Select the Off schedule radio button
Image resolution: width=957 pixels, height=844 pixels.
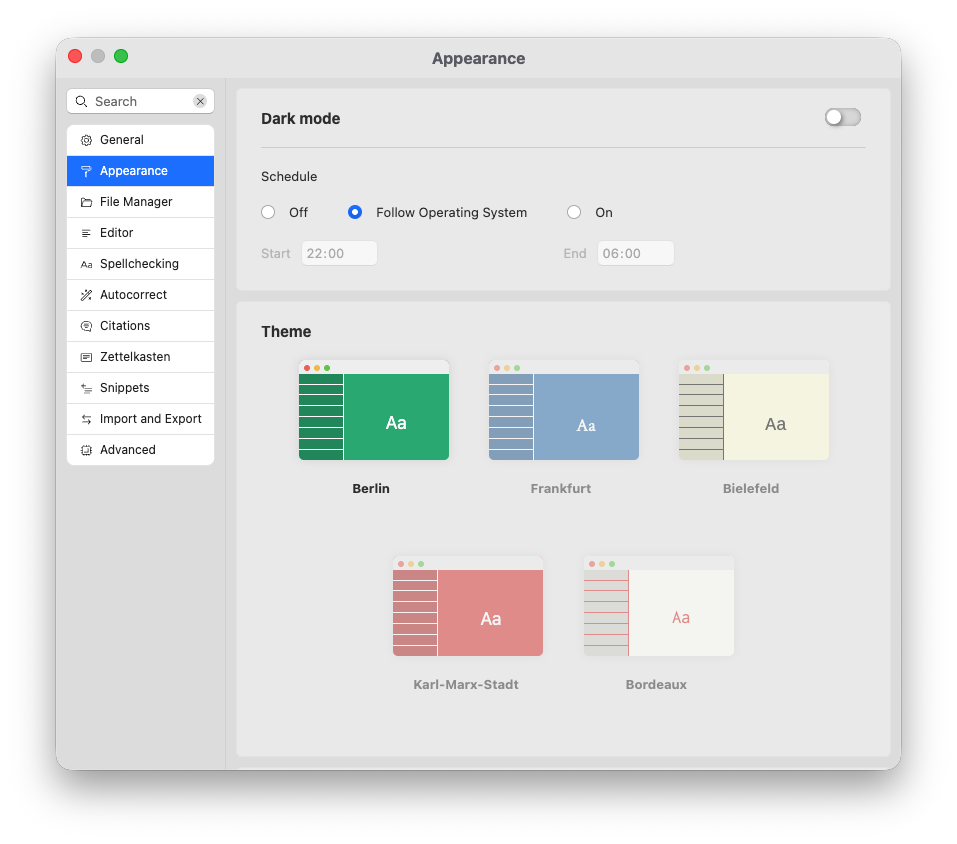pos(268,212)
